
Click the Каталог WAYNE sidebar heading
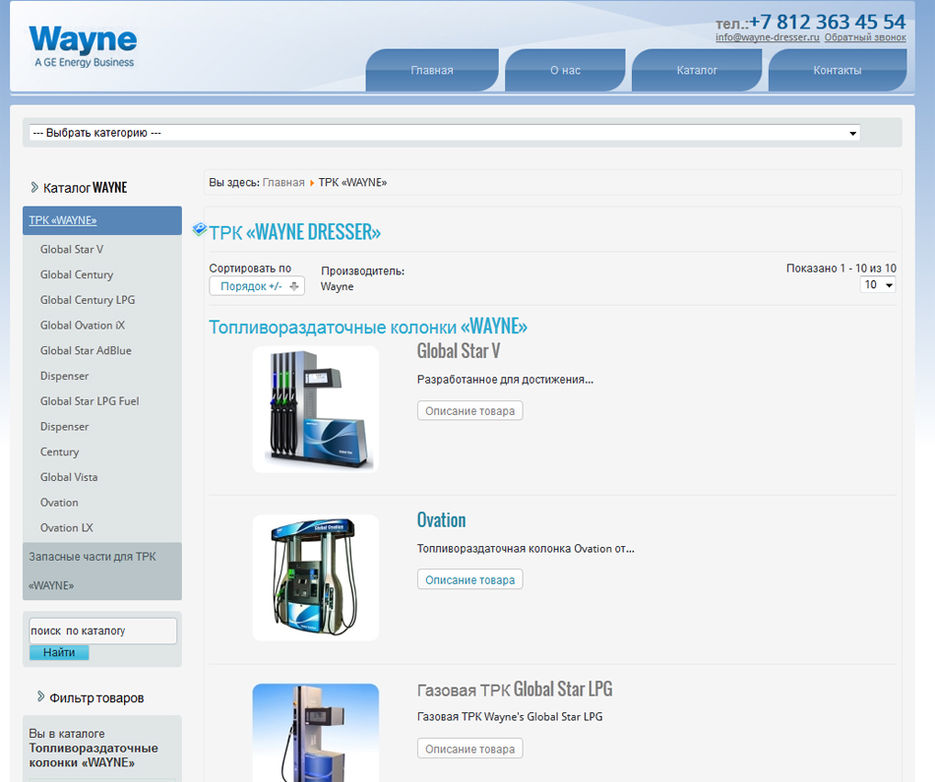tap(85, 188)
